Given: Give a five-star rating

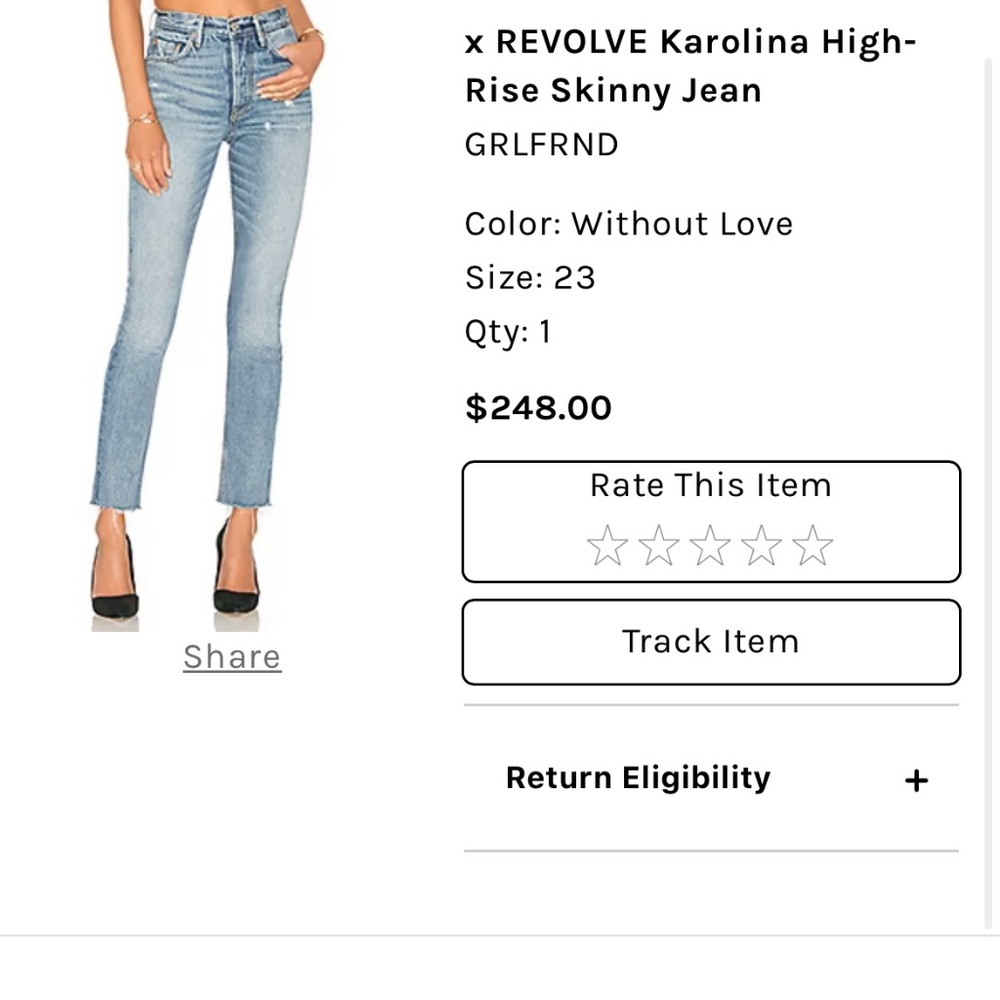Looking at the screenshot, I should tap(812, 546).
